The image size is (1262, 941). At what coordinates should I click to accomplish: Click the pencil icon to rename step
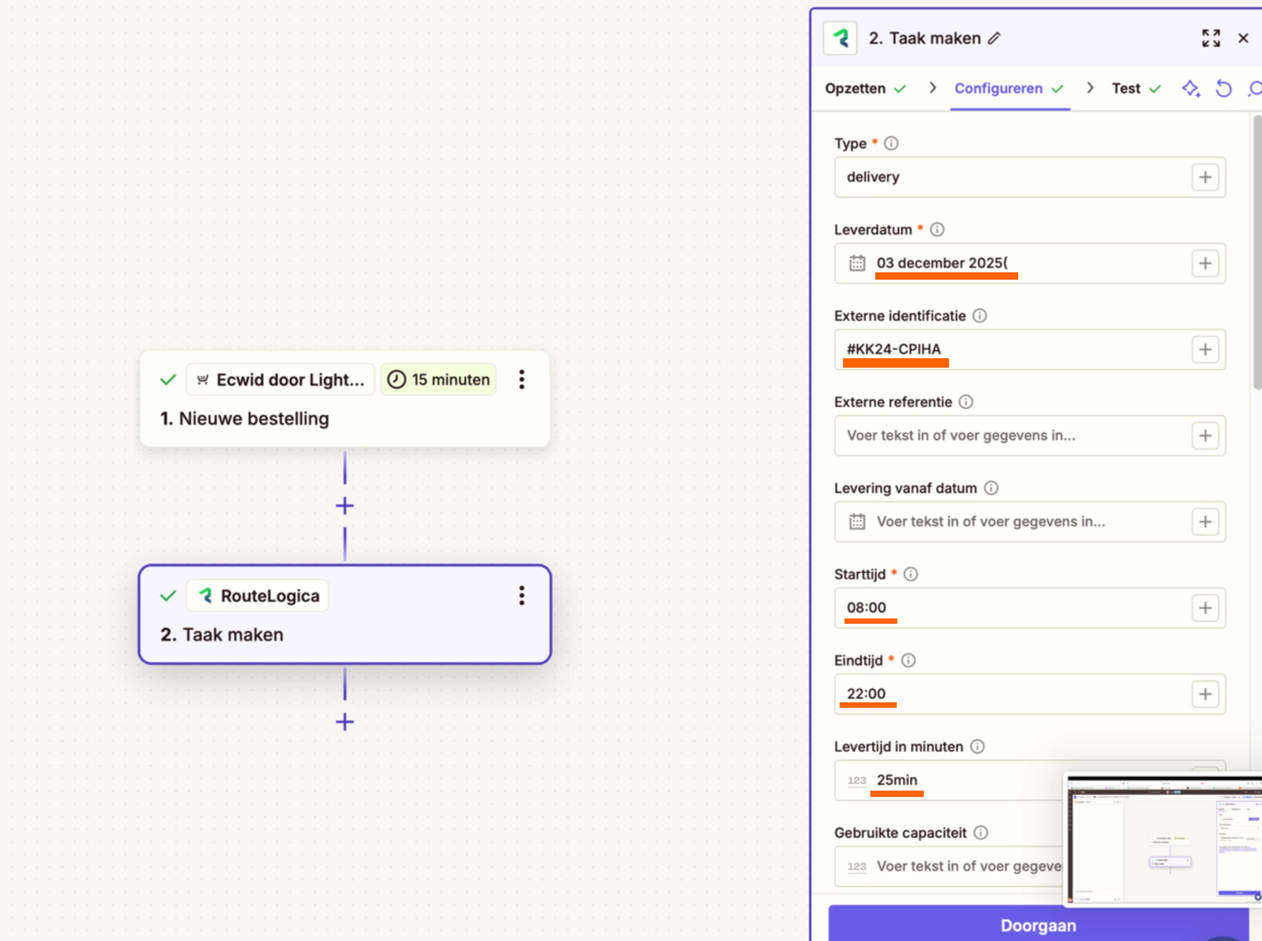coord(994,39)
